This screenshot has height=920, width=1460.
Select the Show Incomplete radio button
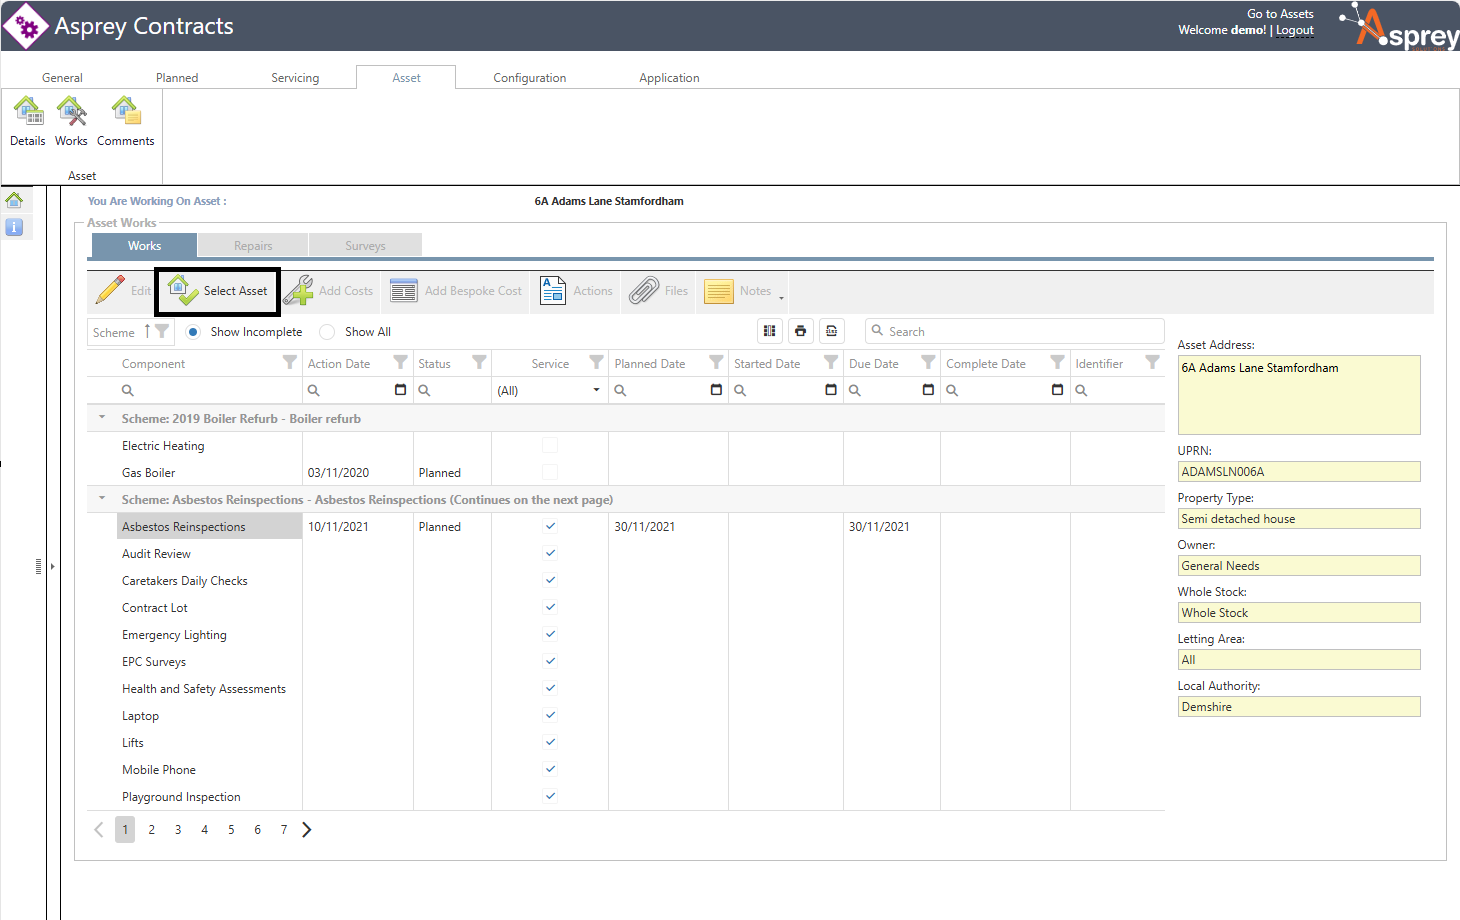tap(193, 332)
